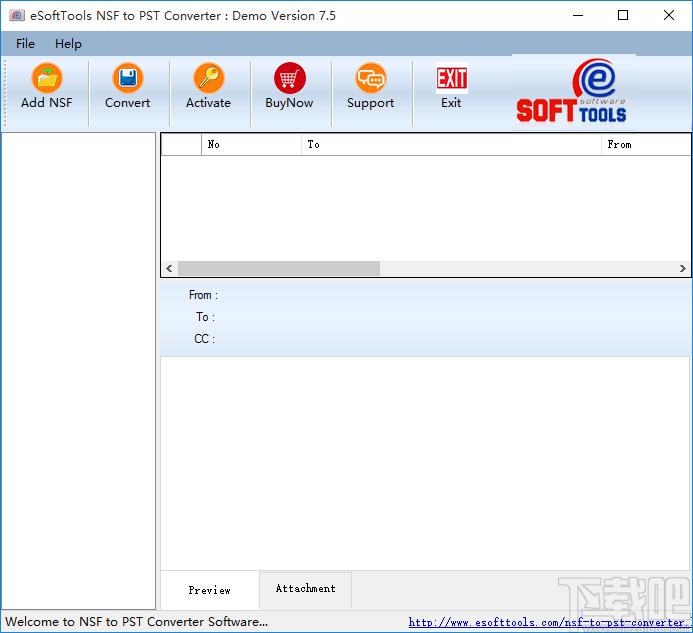Click the Convert floppy disk icon
693x633 pixels.
pos(128,78)
